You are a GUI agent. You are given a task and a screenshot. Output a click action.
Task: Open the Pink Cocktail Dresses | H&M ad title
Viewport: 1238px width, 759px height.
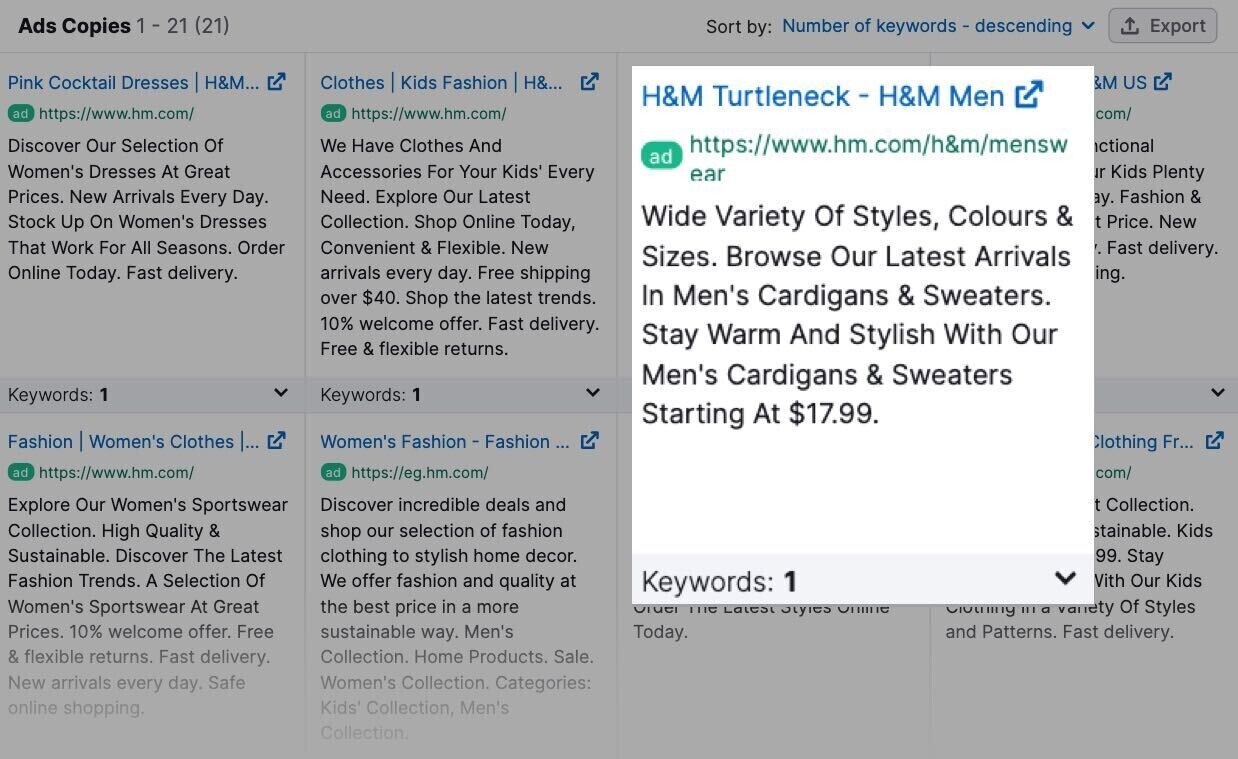(x=134, y=83)
